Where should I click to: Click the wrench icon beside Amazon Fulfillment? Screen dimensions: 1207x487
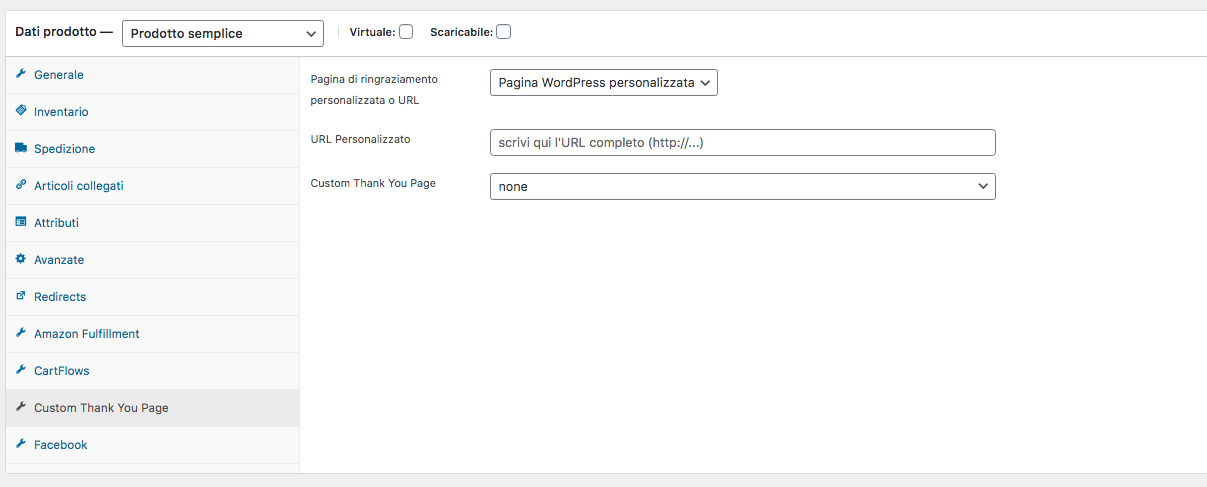point(21,333)
